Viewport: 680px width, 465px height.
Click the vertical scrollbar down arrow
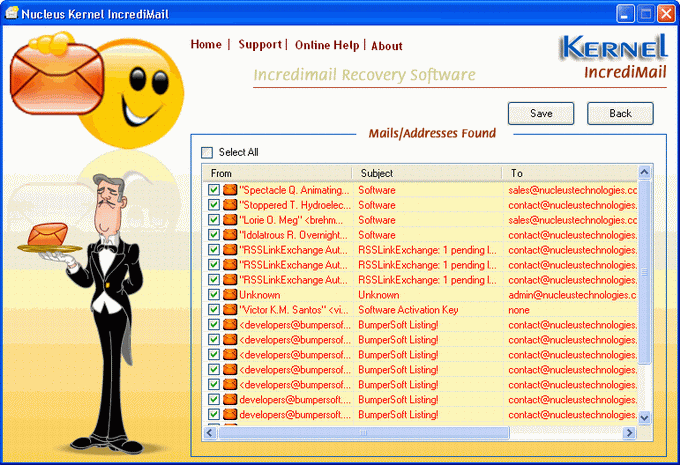(644, 418)
